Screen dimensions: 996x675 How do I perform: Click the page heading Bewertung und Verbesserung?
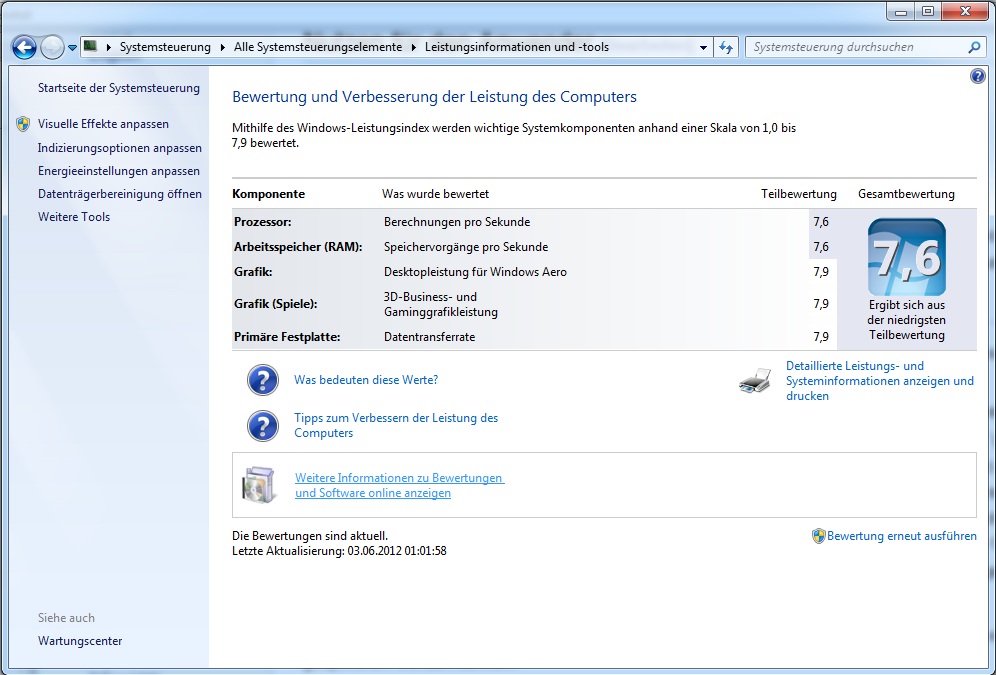434,97
